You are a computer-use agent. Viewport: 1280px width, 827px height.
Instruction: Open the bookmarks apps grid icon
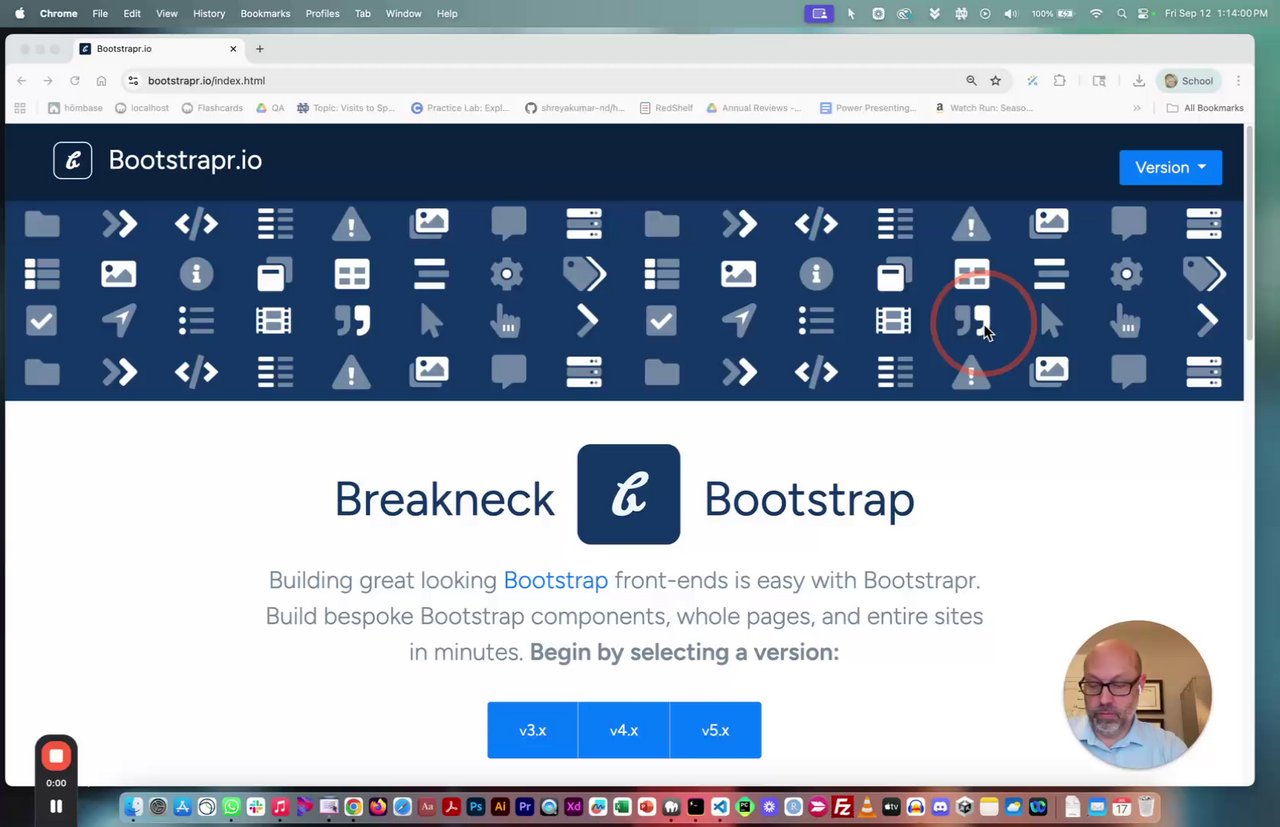click(20, 108)
